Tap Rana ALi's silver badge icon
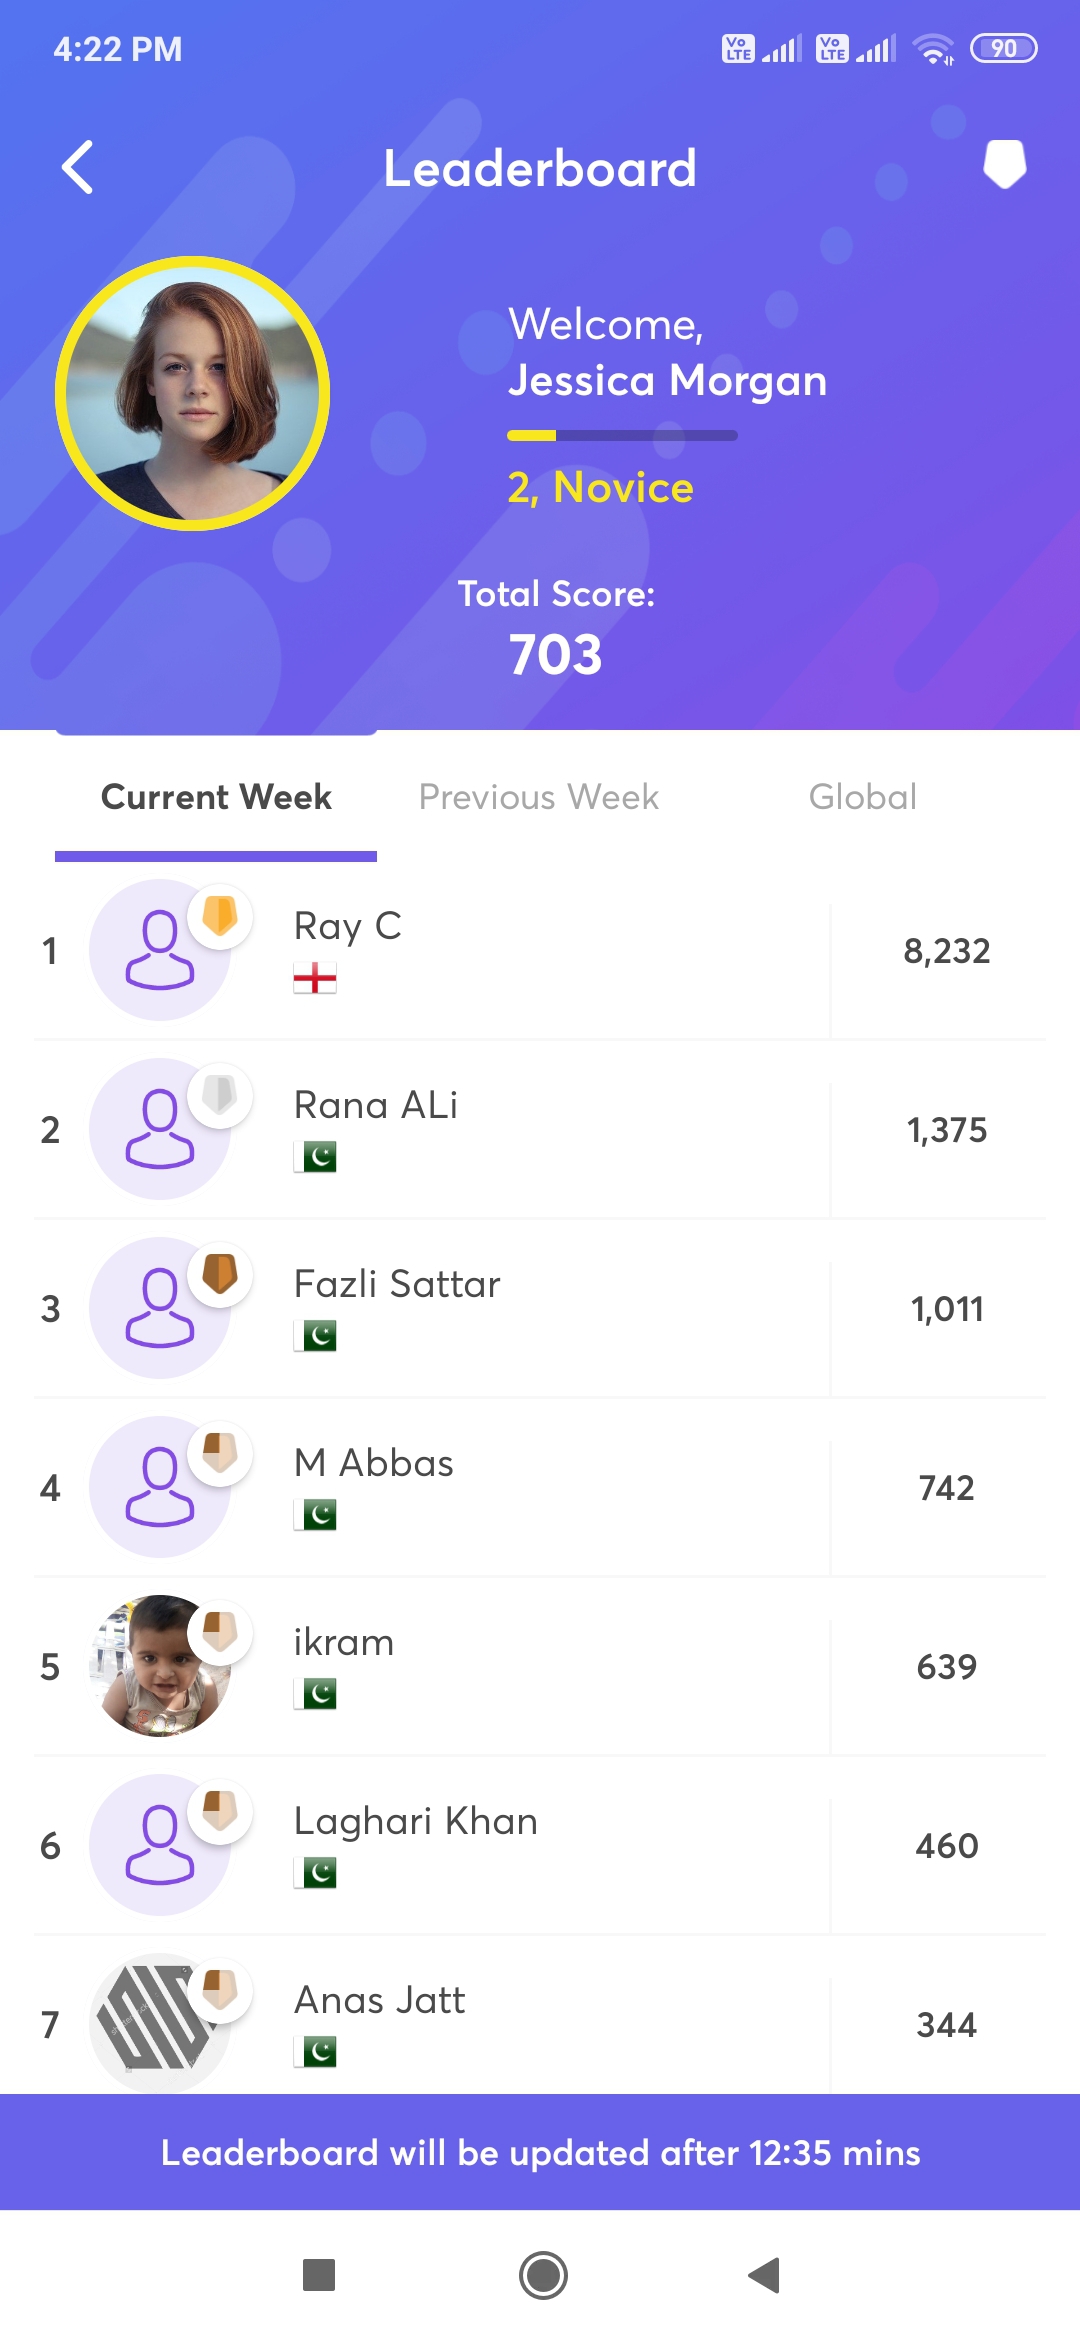 tap(220, 1094)
